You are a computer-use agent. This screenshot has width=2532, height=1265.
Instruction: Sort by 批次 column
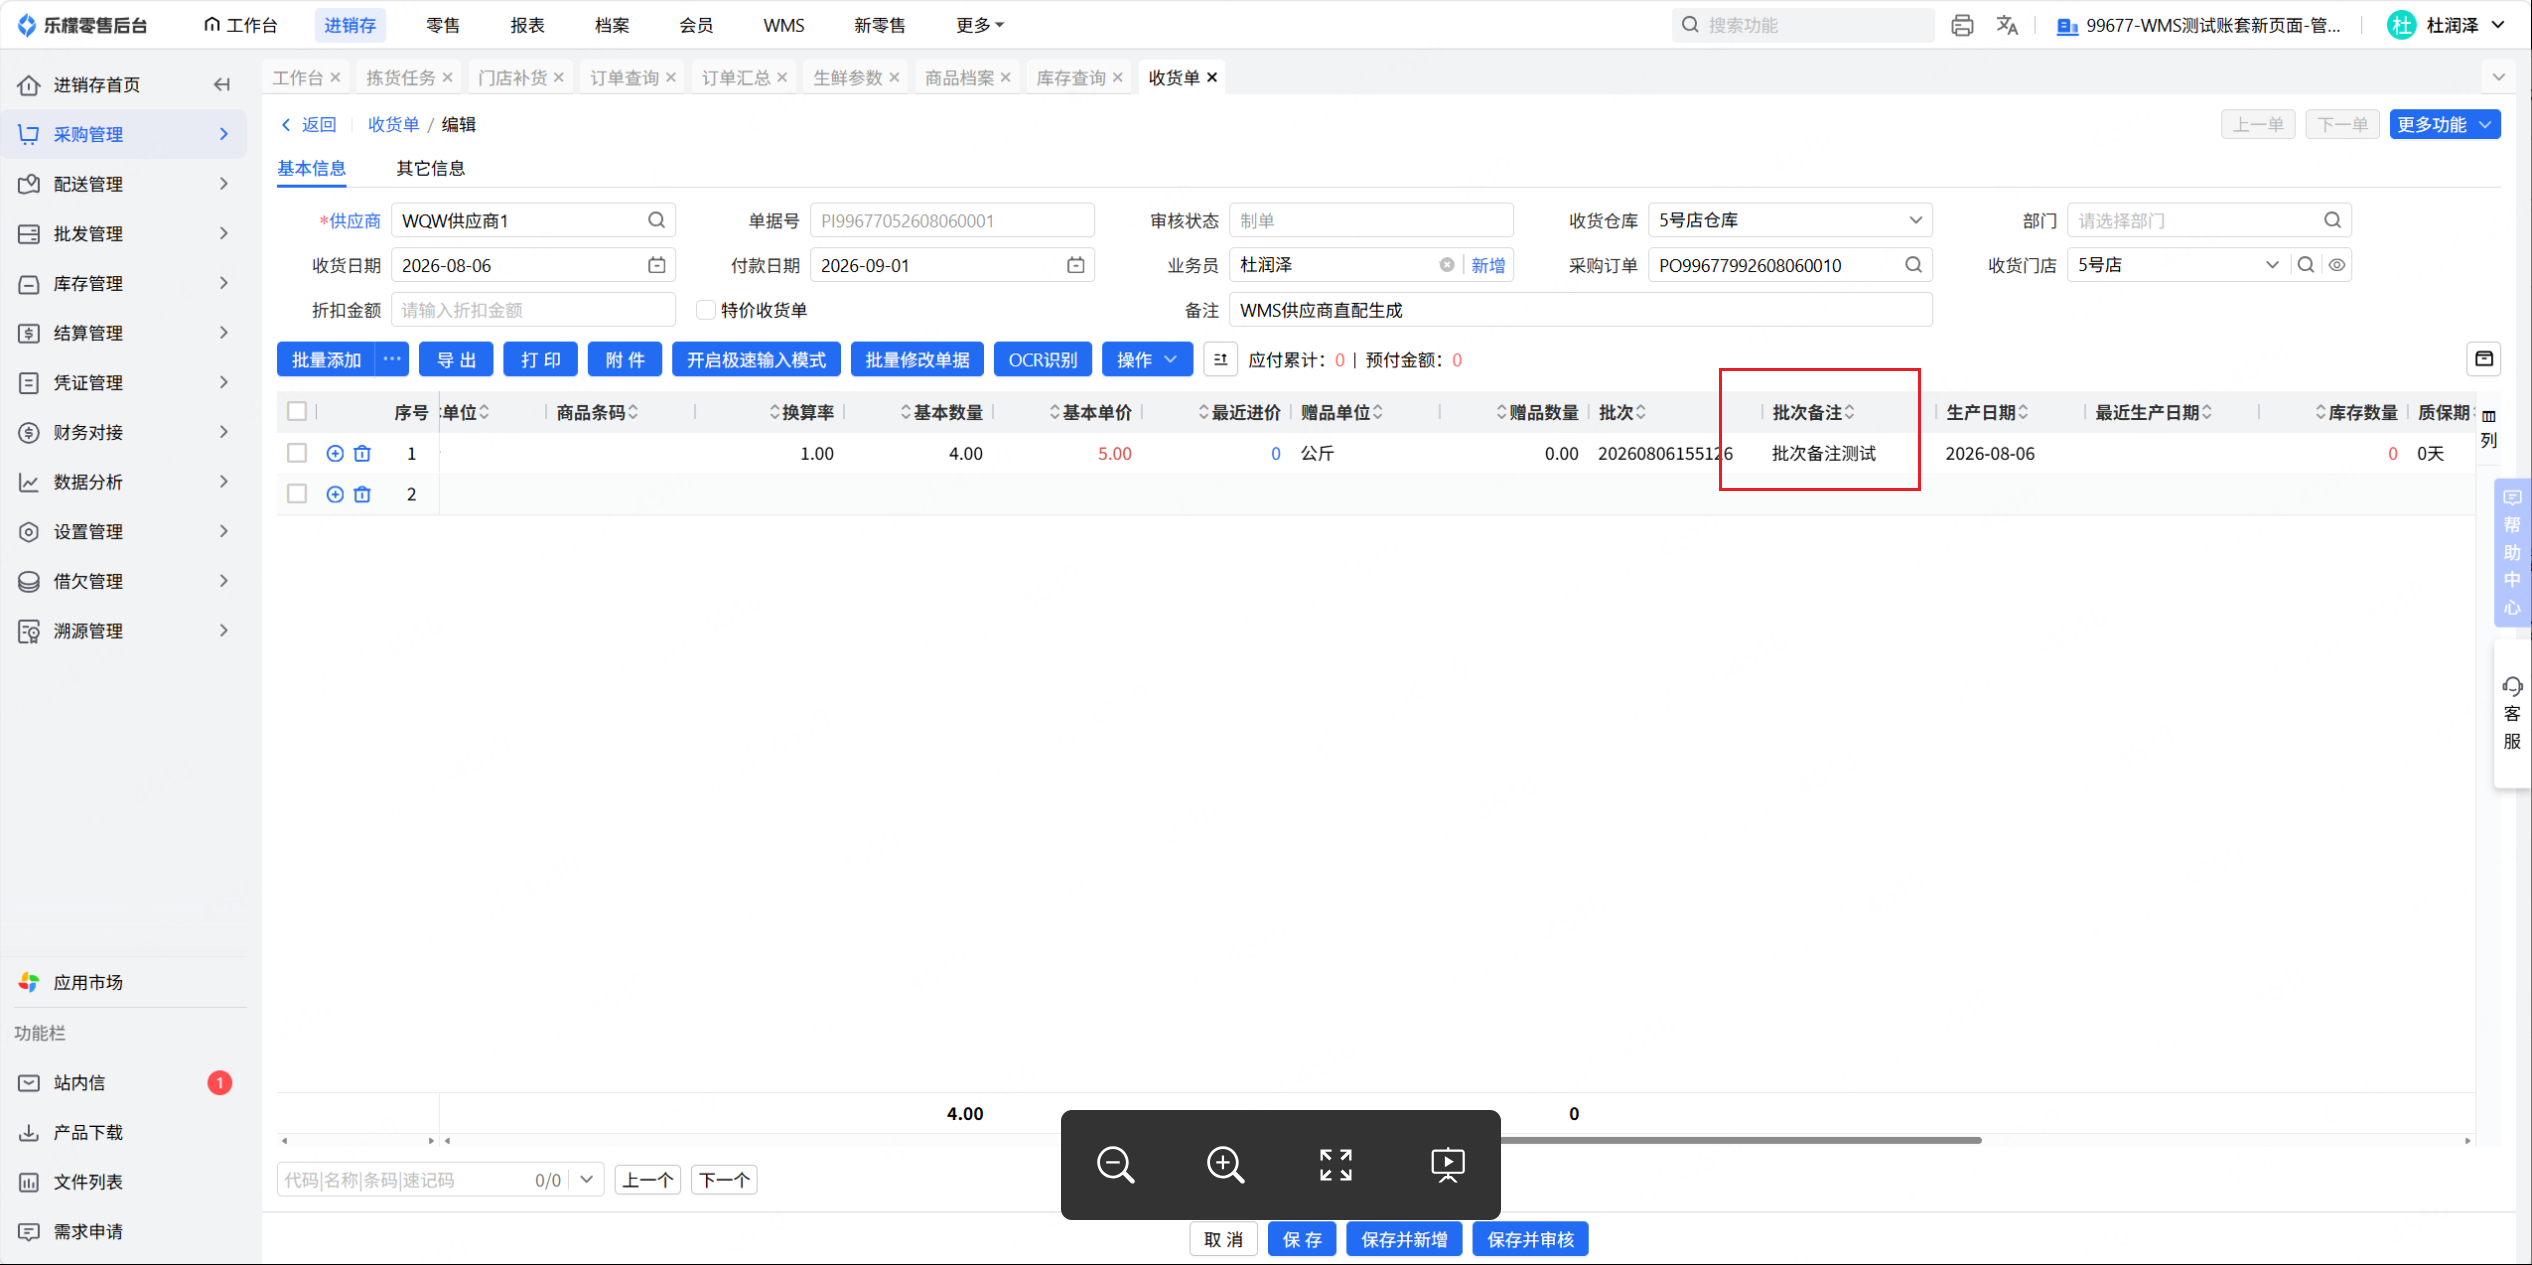click(x=1641, y=412)
